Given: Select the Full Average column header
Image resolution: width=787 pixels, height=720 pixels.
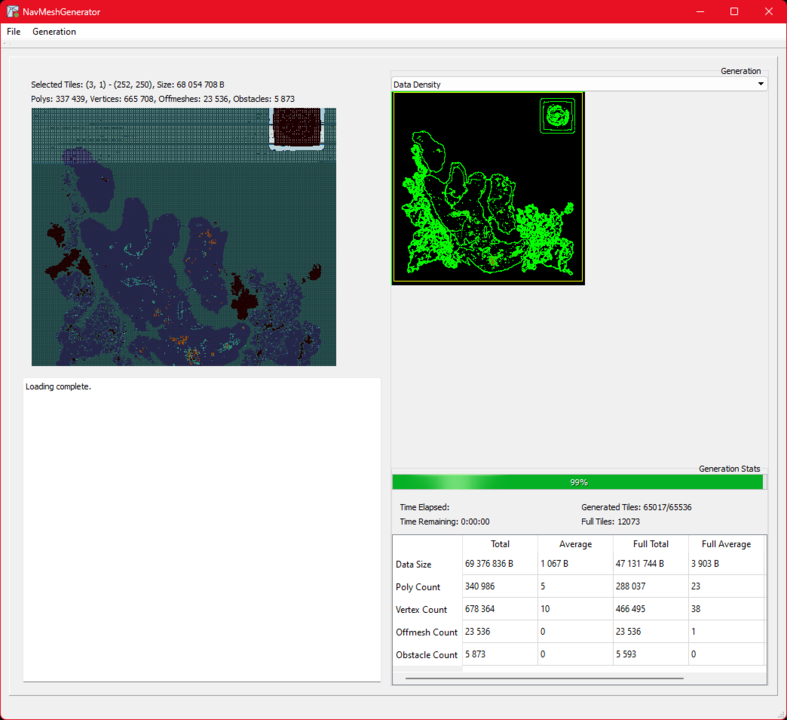Looking at the screenshot, I should pos(726,544).
